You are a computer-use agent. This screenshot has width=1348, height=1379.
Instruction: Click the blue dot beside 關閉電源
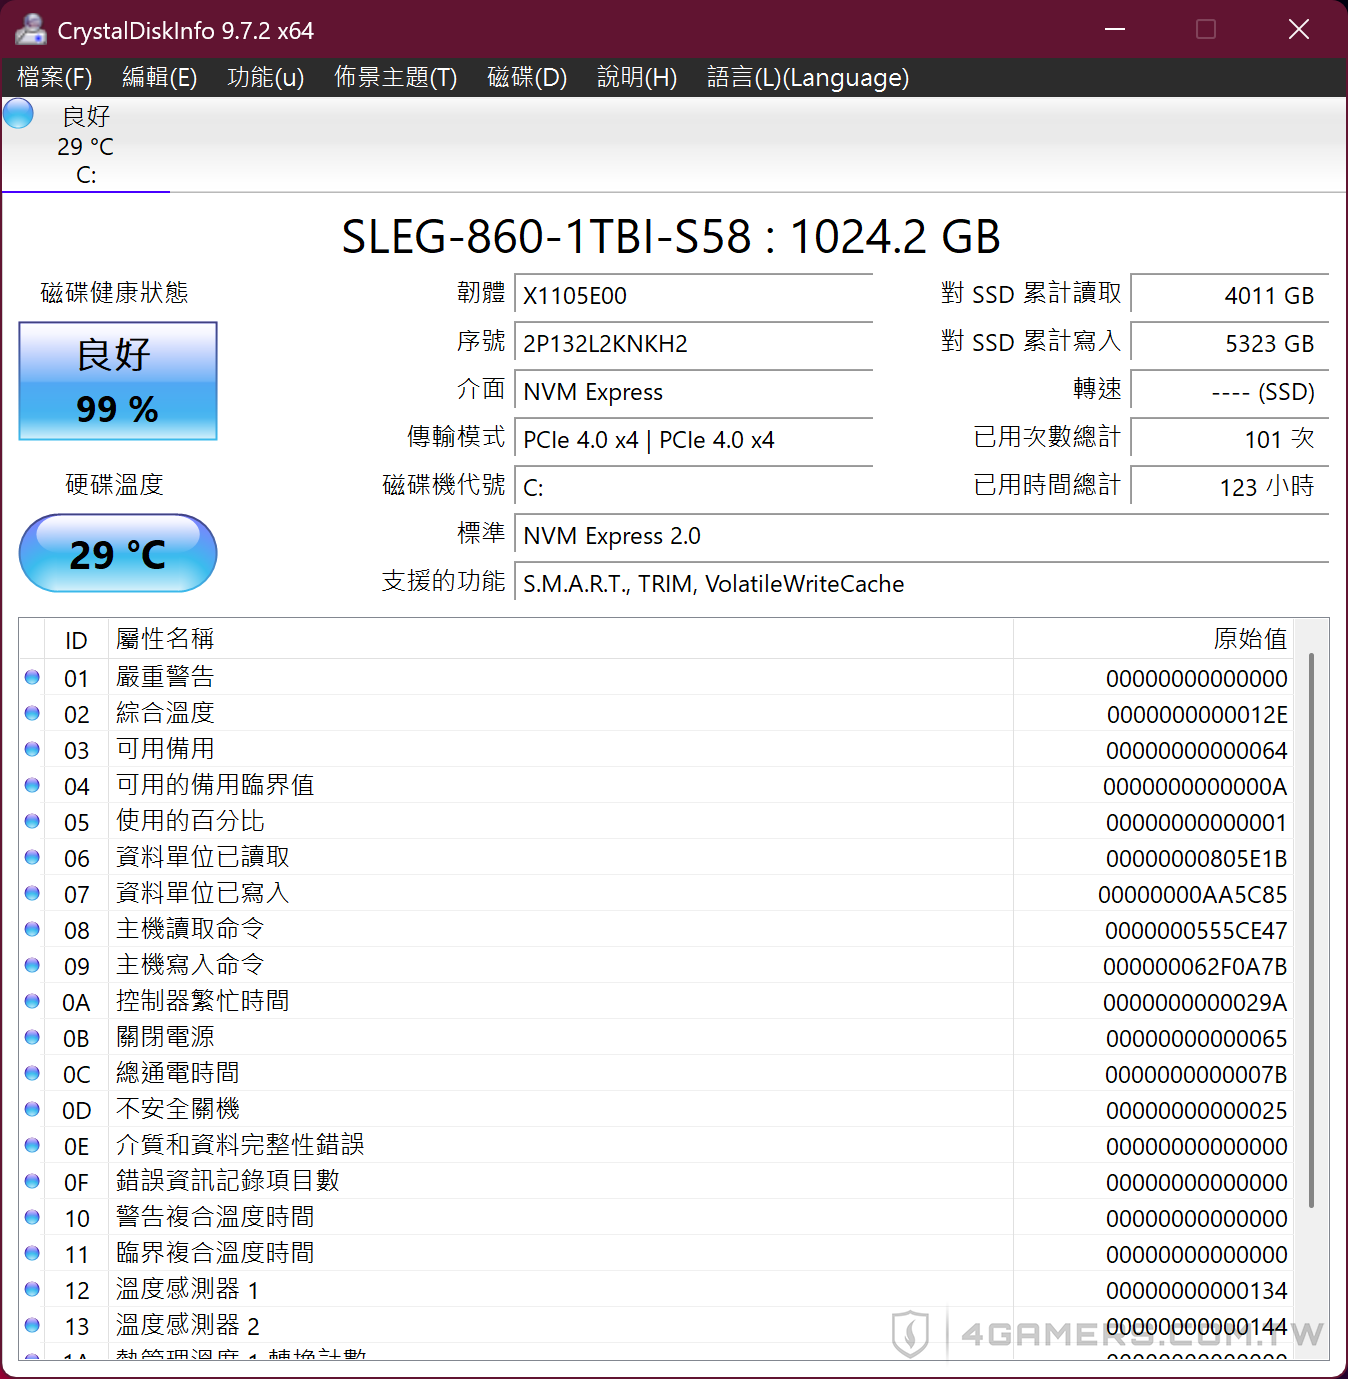(31, 1037)
